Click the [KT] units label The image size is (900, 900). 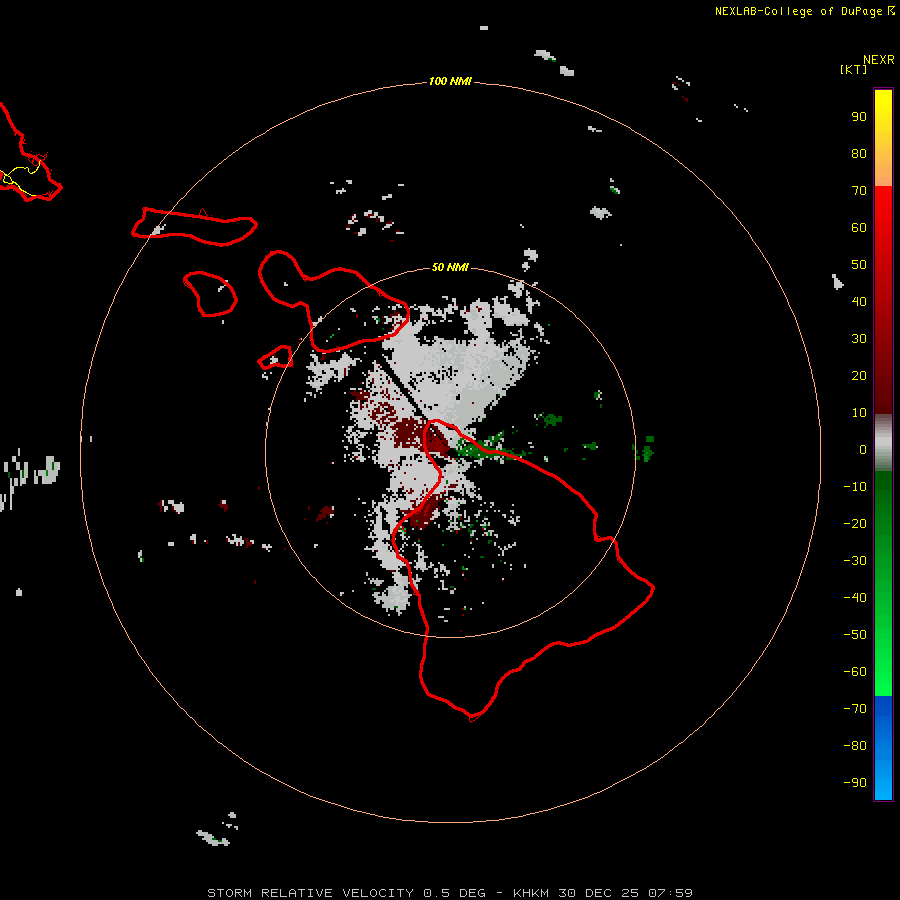(853, 69)
